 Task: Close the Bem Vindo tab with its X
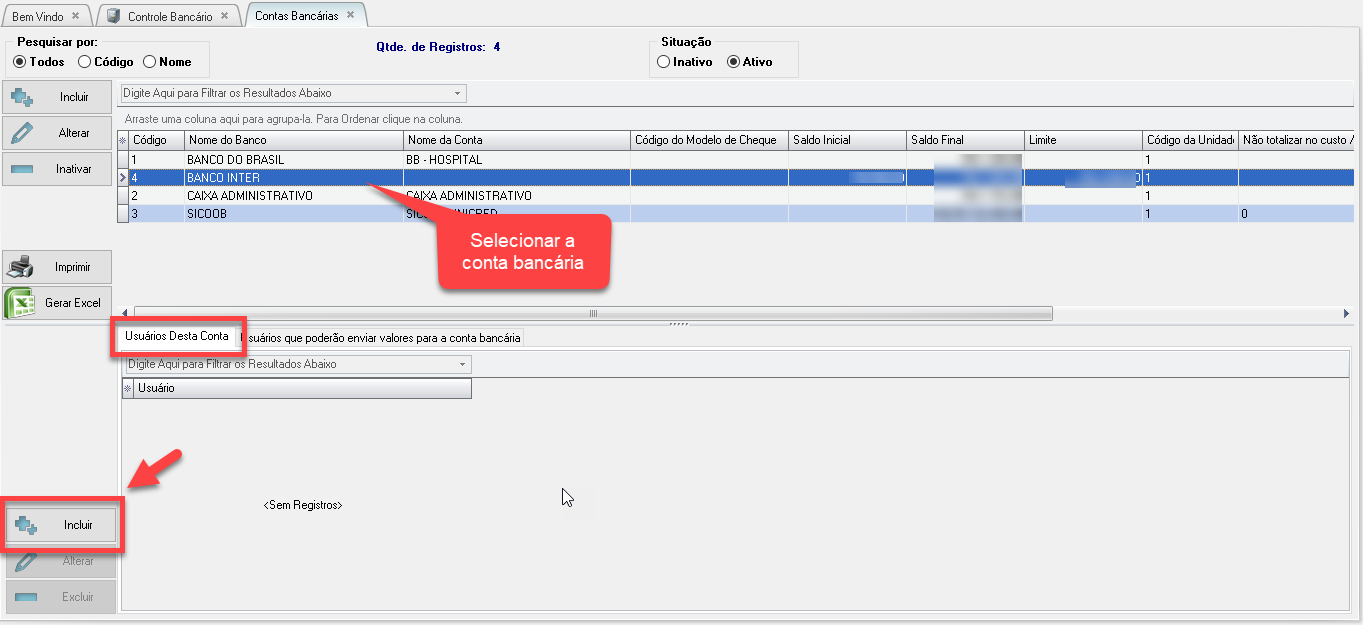[x=75, y=16]
